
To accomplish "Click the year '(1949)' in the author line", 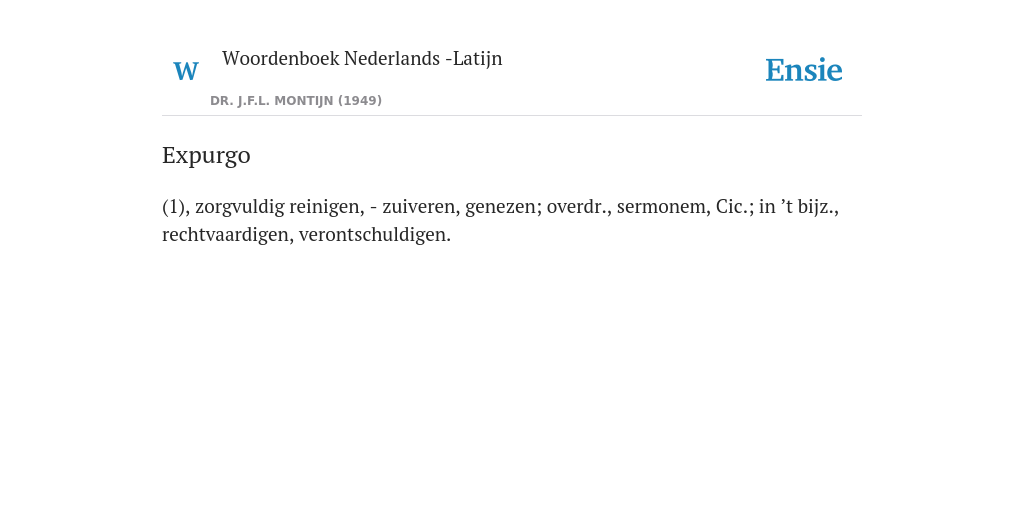I will (360, 101).
